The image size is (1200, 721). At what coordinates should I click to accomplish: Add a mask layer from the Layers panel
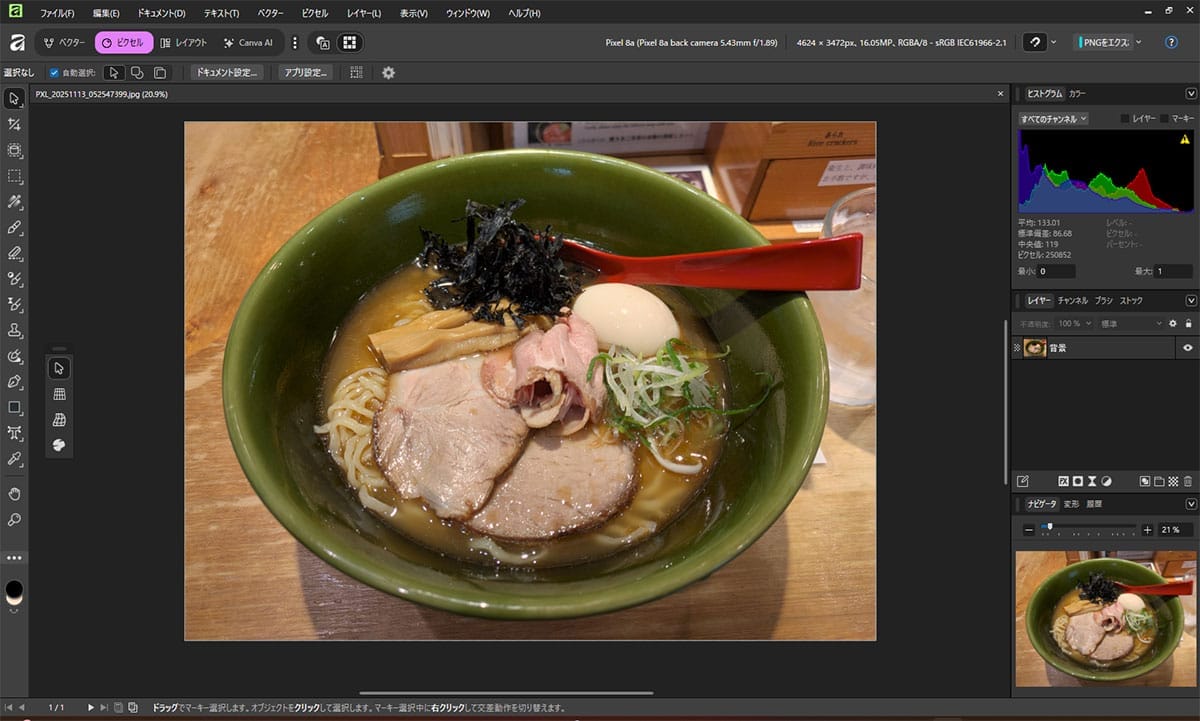click(1077, 483)
